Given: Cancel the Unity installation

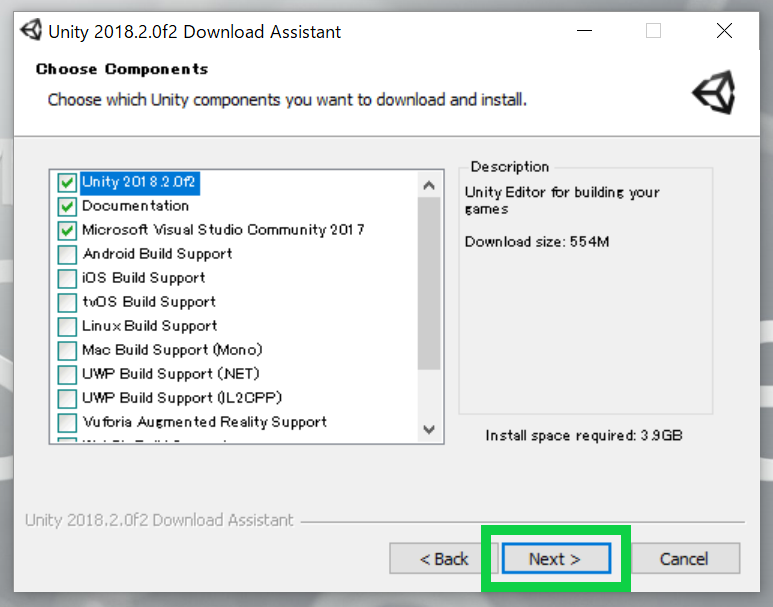Looking at the screenshot, I should (685, 559).
